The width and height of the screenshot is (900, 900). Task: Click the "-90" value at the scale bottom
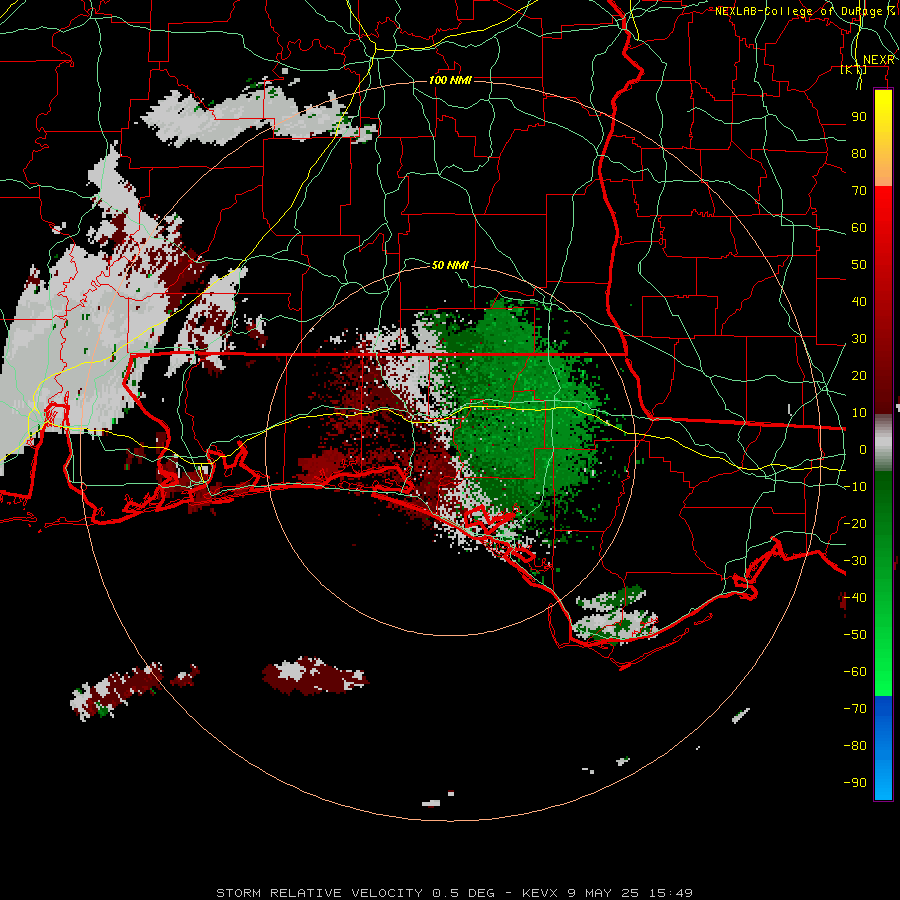tap(855, 783)
